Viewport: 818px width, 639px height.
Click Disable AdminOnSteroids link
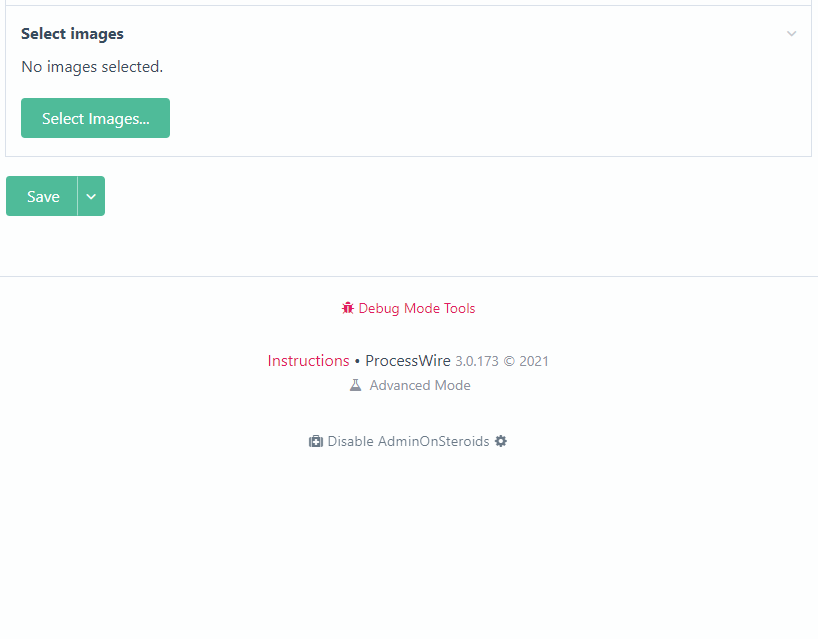point(408,441)
